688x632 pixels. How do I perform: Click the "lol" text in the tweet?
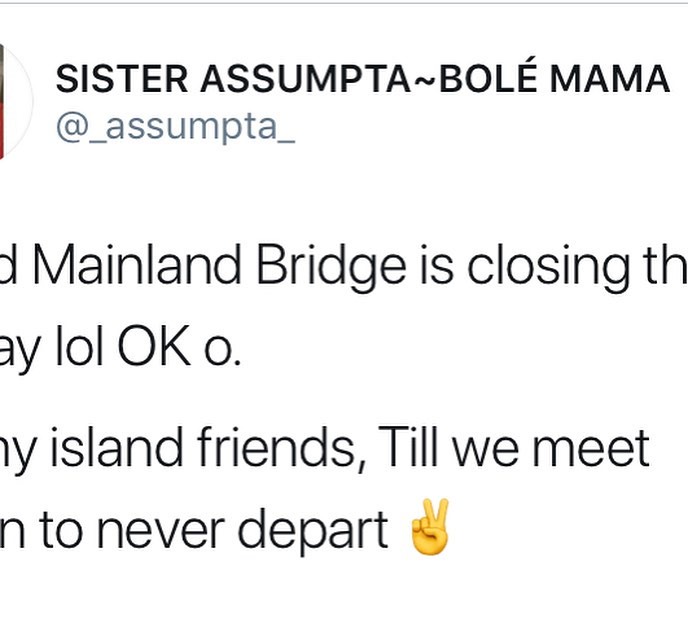79,345
